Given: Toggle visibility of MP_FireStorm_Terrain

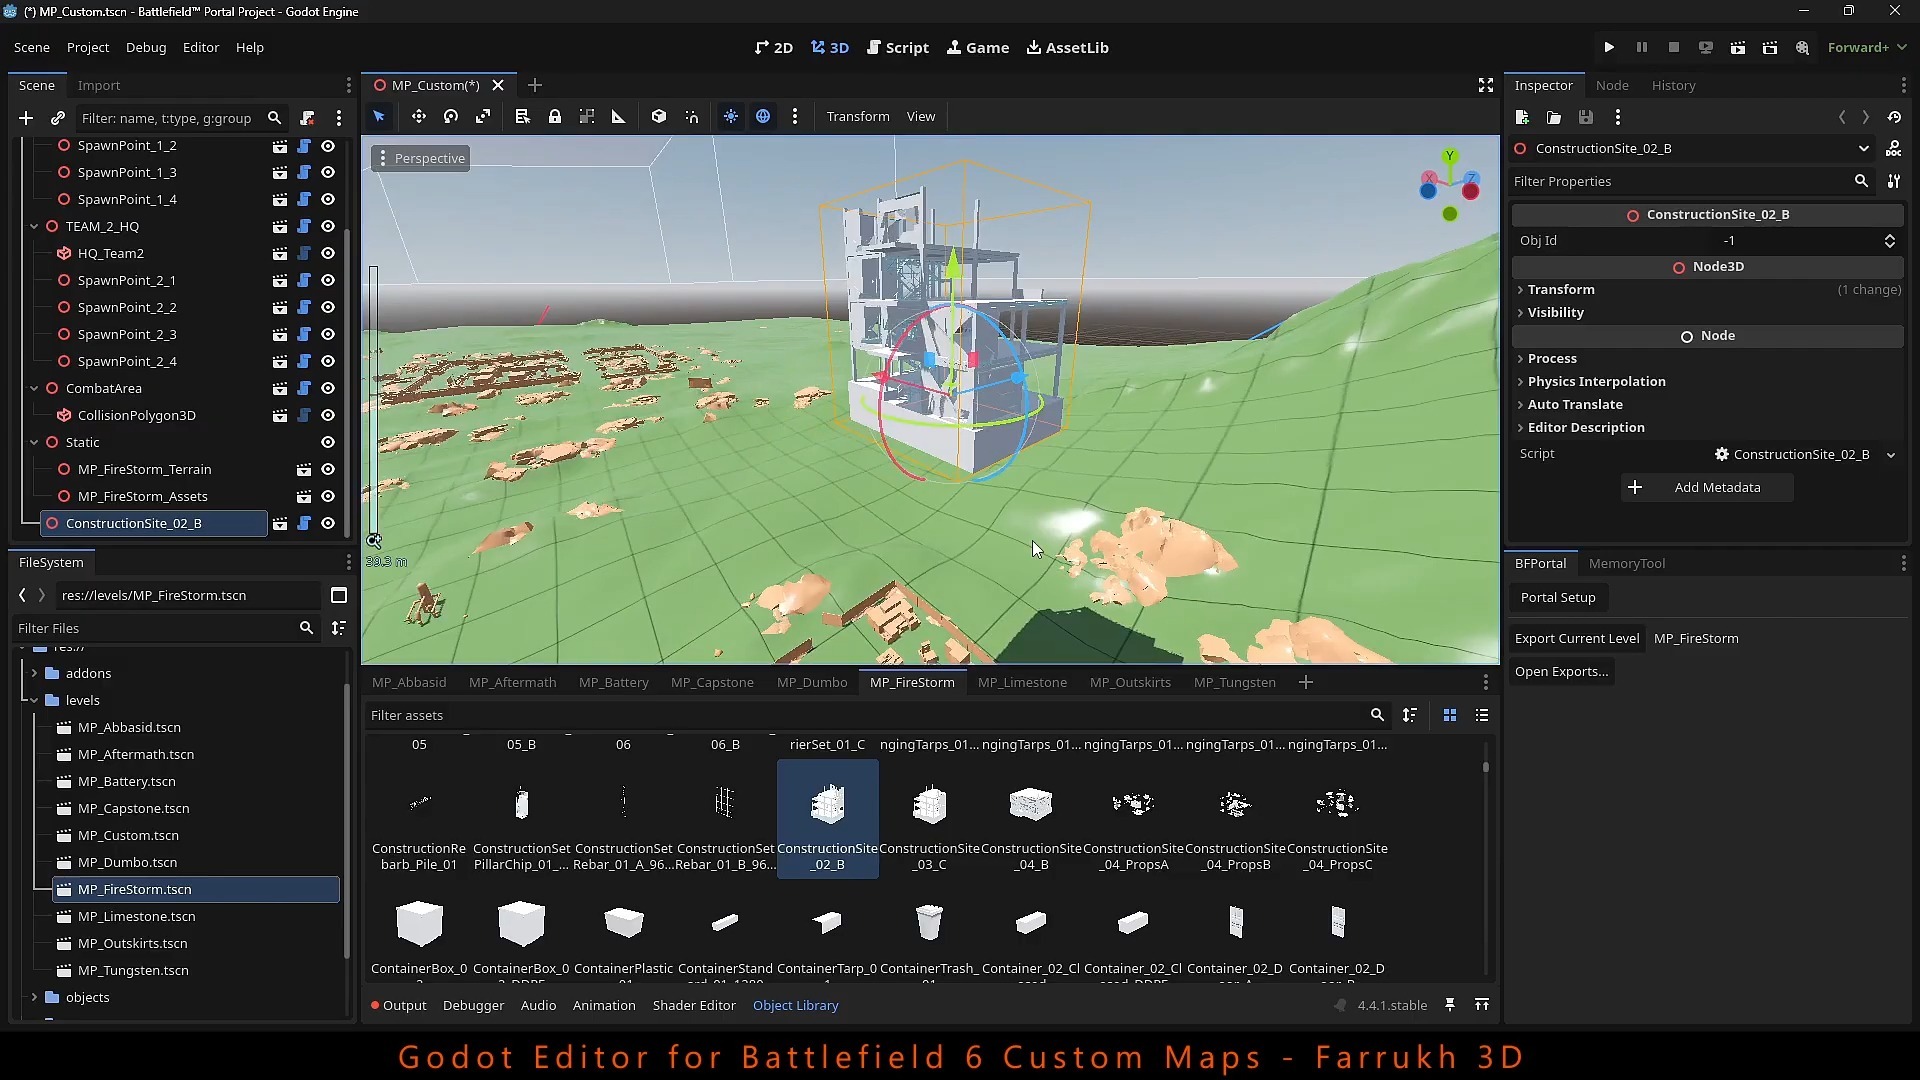Looking at the screenshot, I should coord(328,469).
